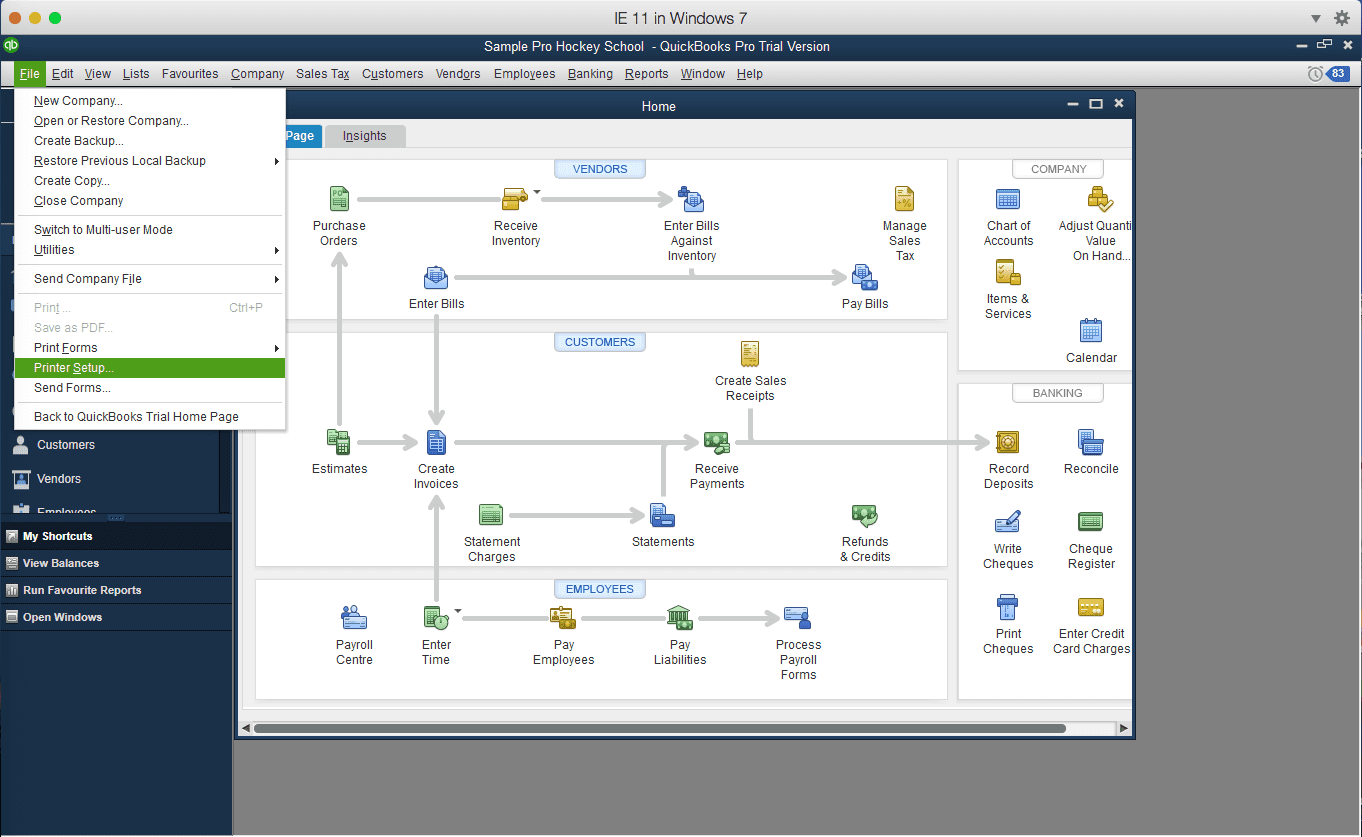The width and height of the screenshot is (1362, 837).
Task: Open the Enter Credit Card Charges icon
Action: [x=1091, y=606]
